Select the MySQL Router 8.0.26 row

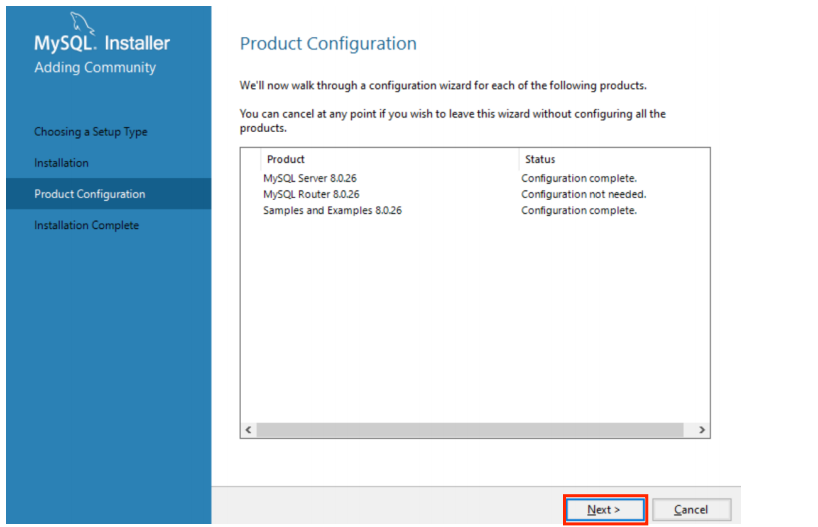(x=475, y=194)
